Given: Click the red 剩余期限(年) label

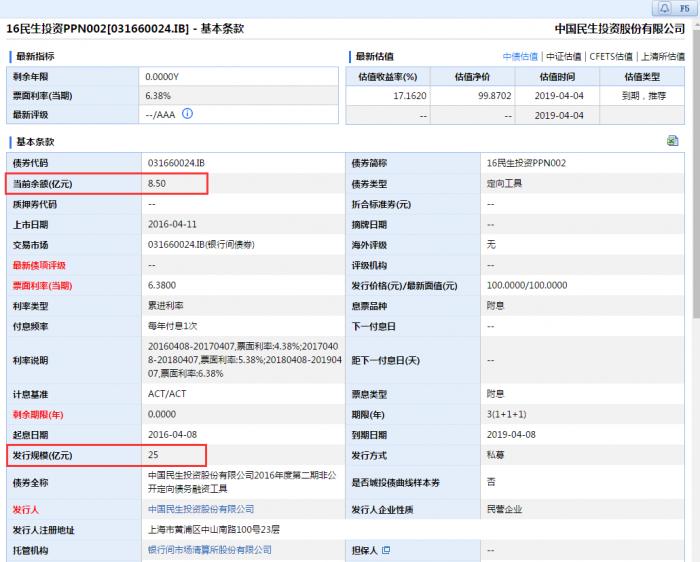Looking at the screenshot, I should tap(39, 414).
